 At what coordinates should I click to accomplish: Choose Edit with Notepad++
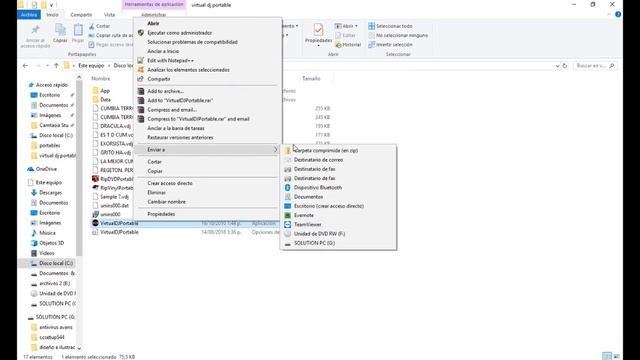(170, 60)
